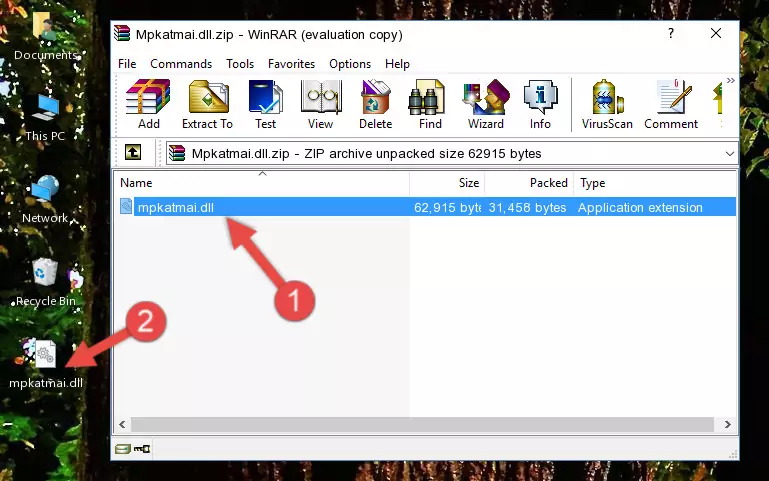Viewport: 769px width, 481px height.
Task: Click the Add archive toolbar icon
Action: click(148, 104)
